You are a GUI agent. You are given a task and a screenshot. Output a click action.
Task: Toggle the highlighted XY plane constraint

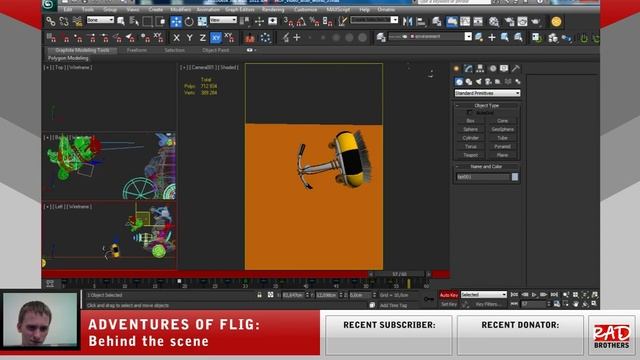click(x=216, y=38)
